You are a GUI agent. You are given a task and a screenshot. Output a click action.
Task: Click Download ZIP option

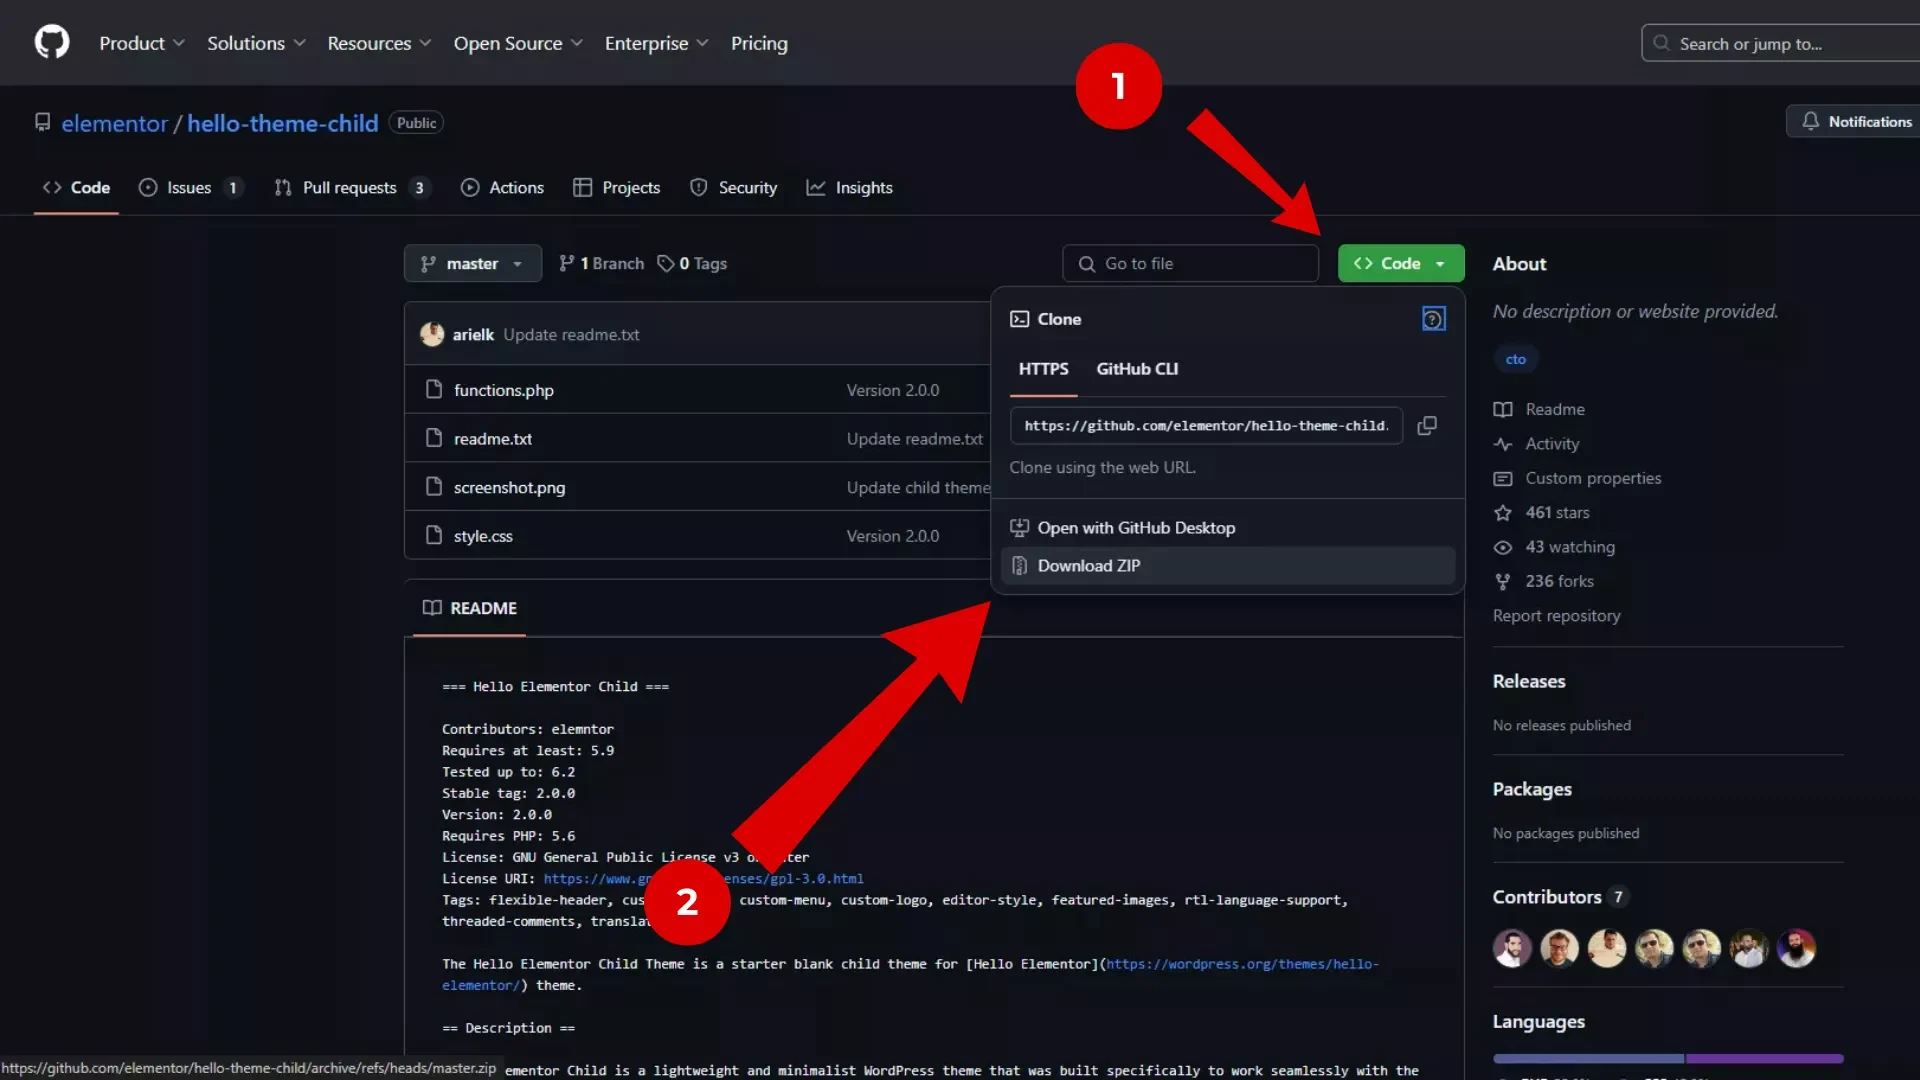point(1228,566)
